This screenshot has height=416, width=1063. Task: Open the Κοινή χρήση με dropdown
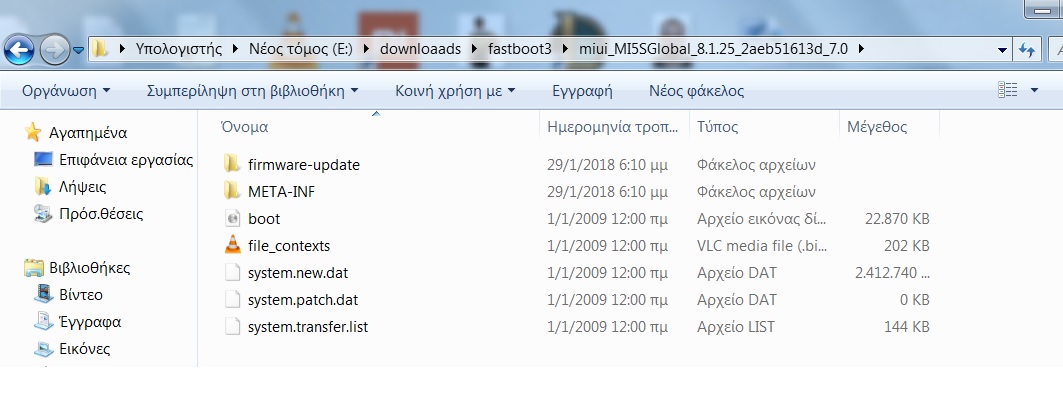pyautogui.click(x=455, y=91)
